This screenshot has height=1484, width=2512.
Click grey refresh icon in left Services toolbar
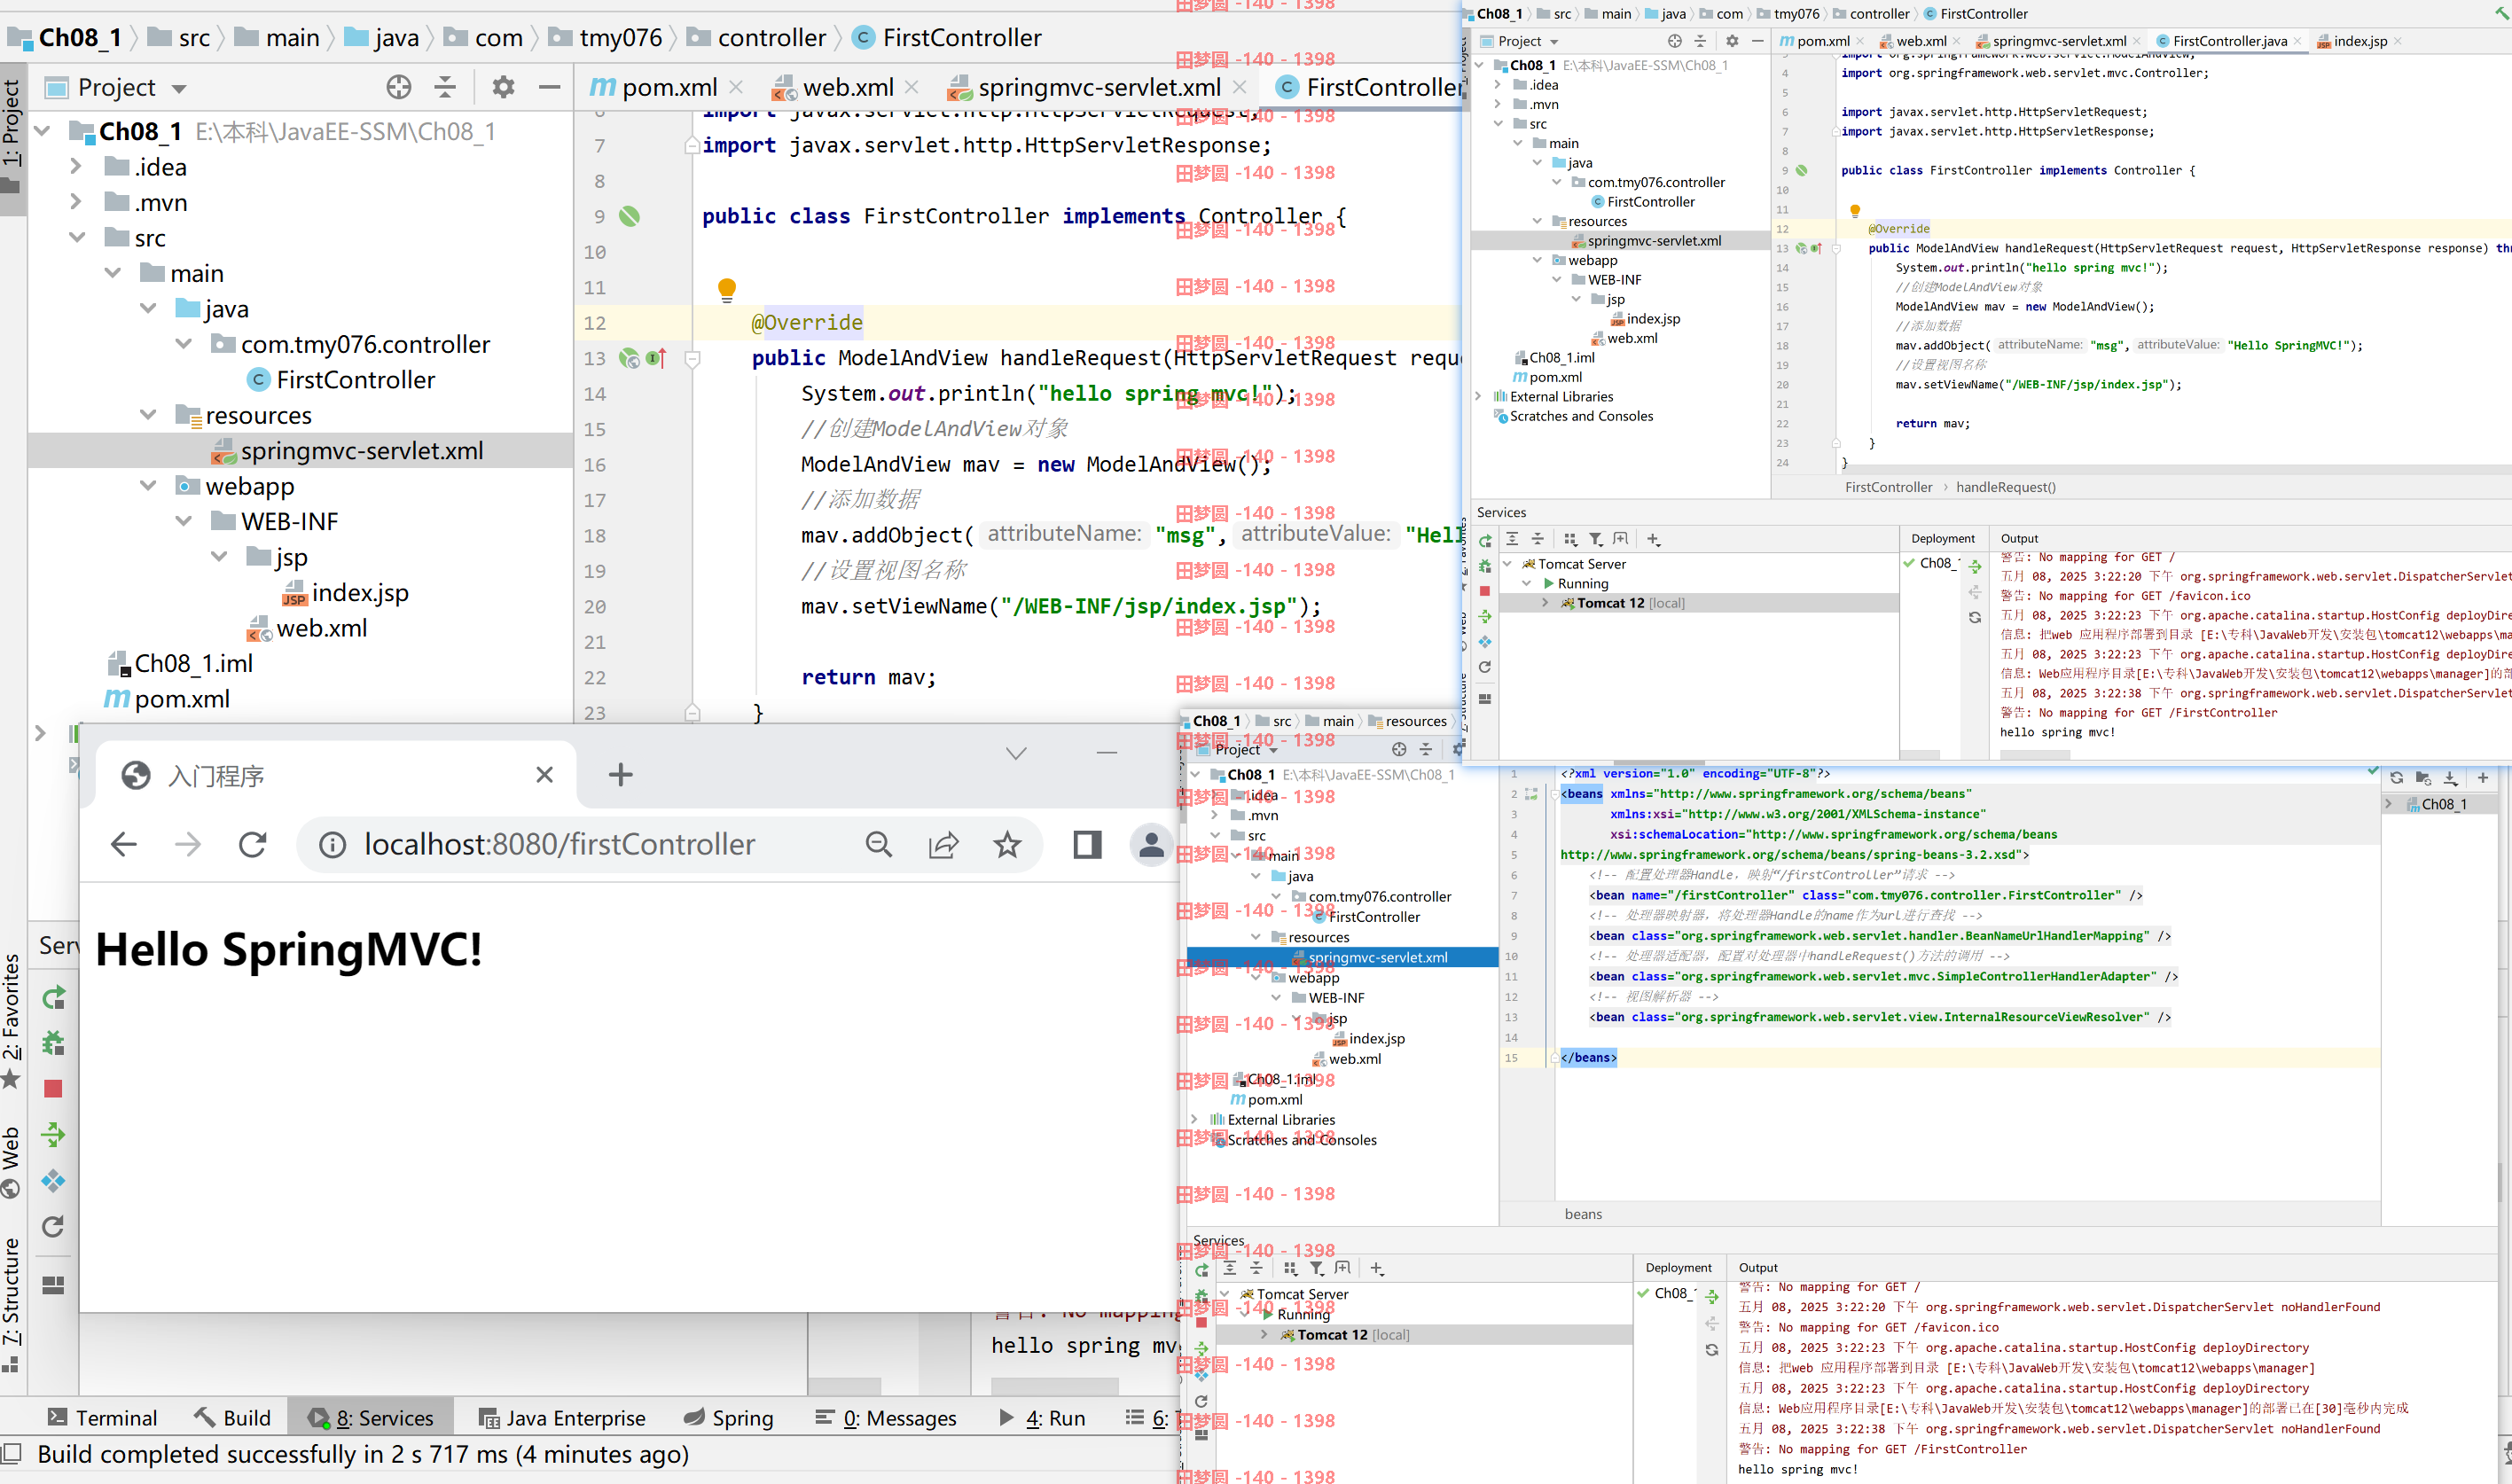pos(53,1226)
